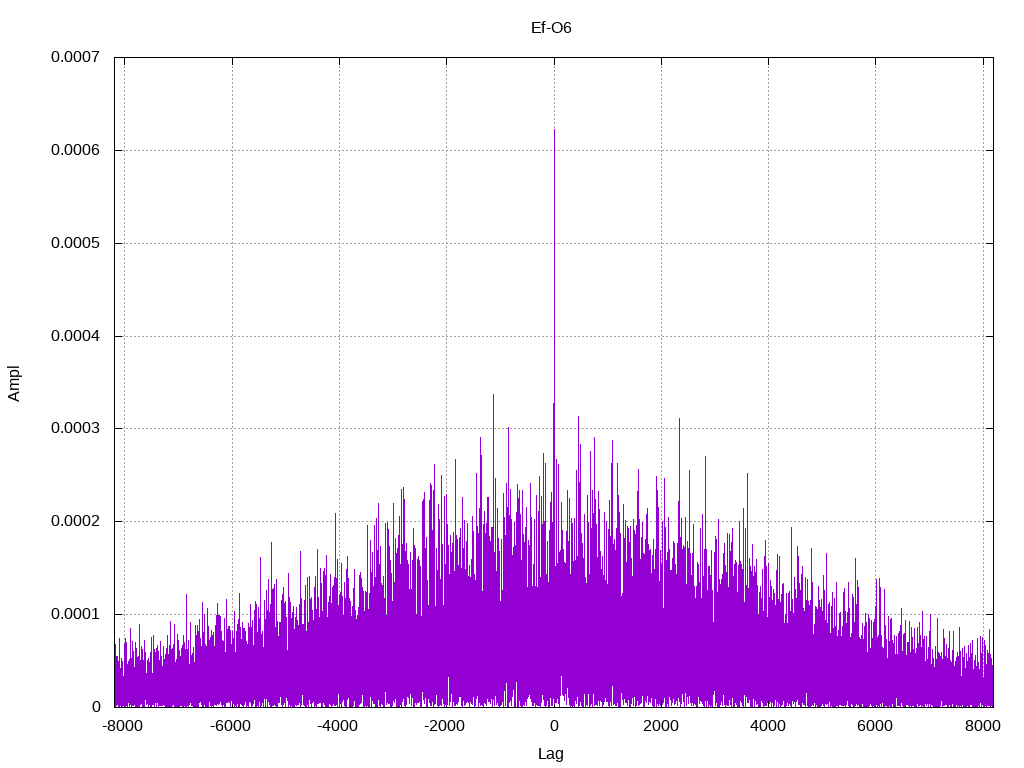Viewport: 1024px width, 768px height.
Task: Click the 6000 x-axis tick label
Action: pos(875,726)
